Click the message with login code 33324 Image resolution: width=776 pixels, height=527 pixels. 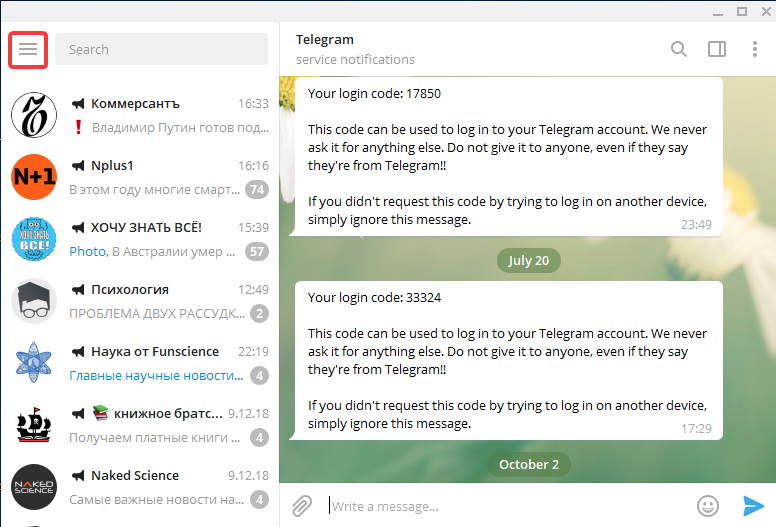point(508,360)
